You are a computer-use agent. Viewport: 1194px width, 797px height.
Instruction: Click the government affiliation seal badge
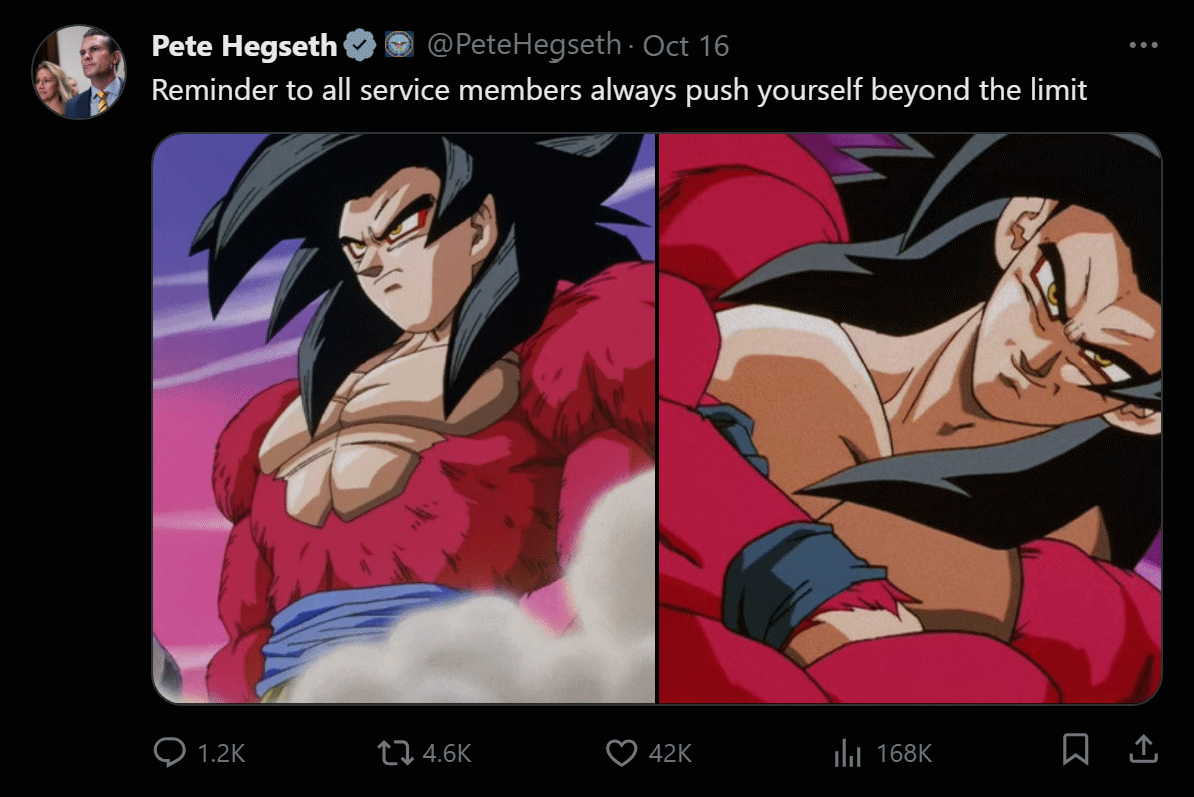point(399,44)
